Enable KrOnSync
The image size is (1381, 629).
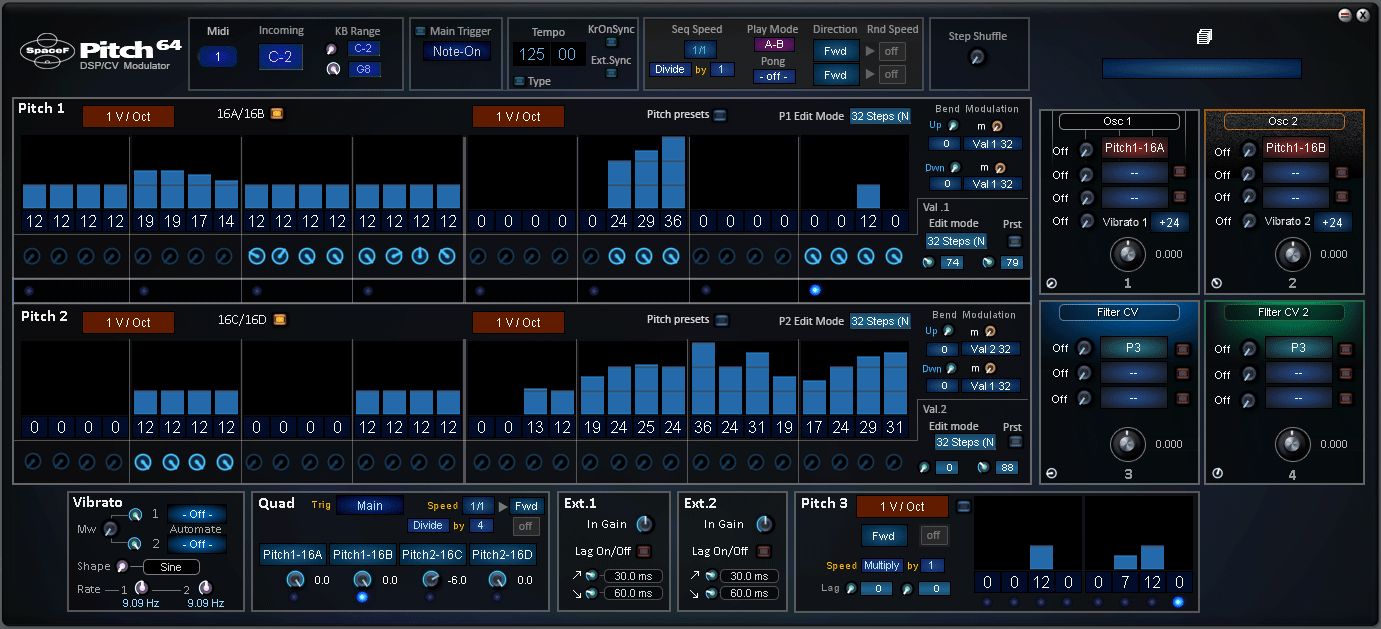(x=611, y=43)
